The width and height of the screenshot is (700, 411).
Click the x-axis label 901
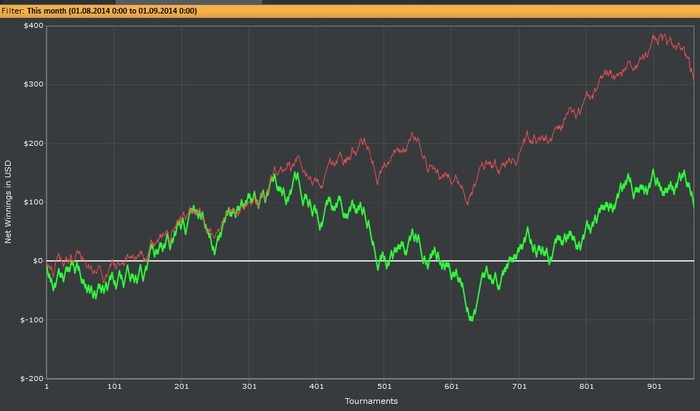[x=654, y=386]
